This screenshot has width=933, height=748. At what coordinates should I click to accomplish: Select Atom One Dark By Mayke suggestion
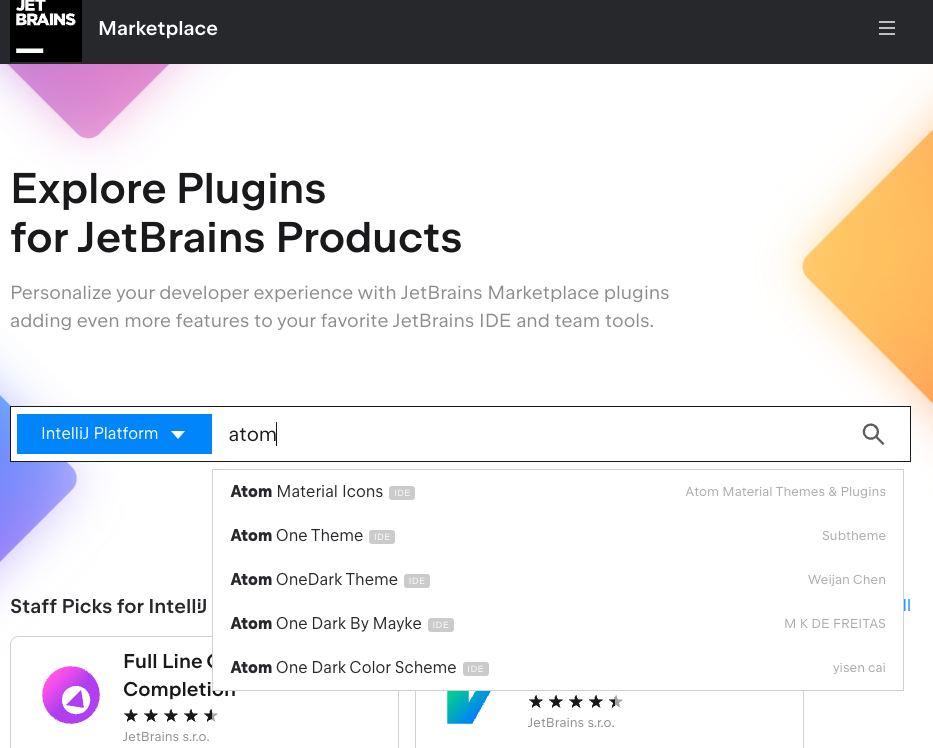point(558,624)
